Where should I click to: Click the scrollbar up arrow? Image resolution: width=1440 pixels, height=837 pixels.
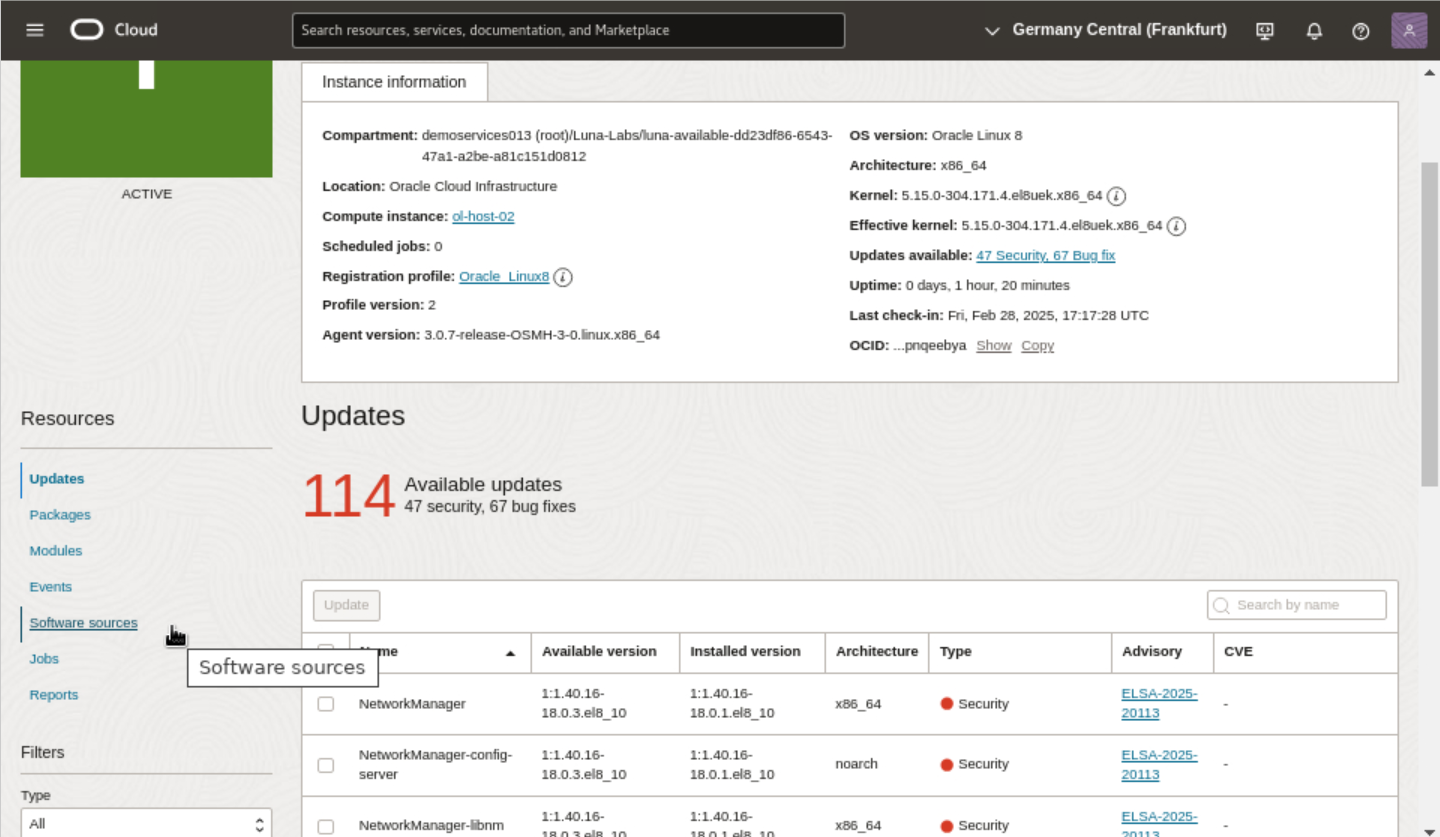(1429, 73)
